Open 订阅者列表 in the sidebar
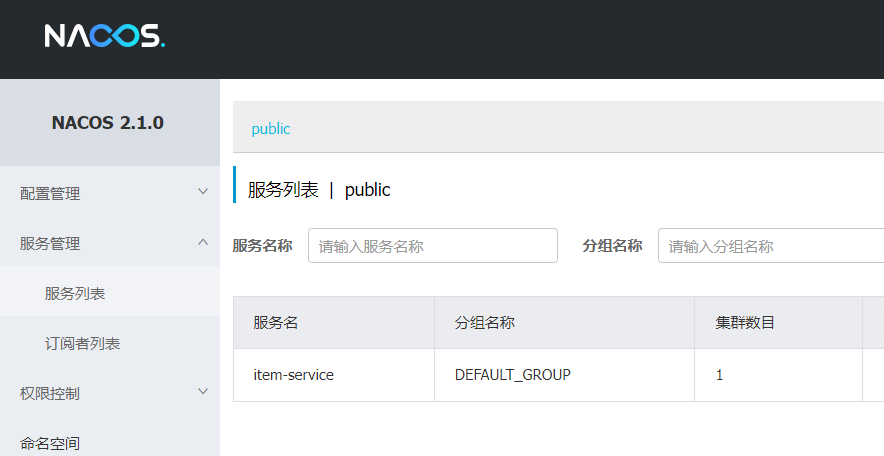Viewport: 884px width, 456px height. [82, 343]
